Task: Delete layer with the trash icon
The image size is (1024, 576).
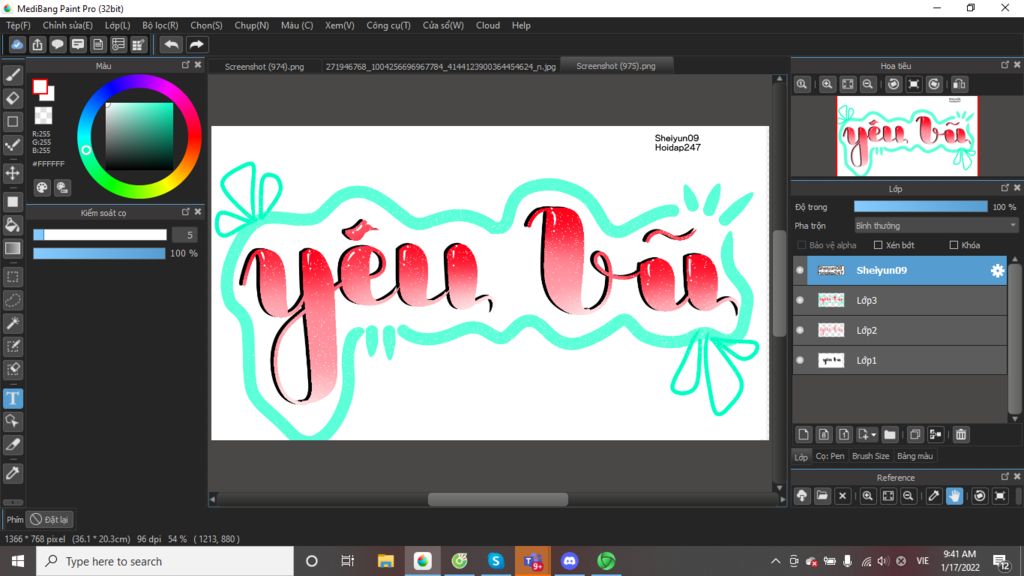Action: click(961, 434)
